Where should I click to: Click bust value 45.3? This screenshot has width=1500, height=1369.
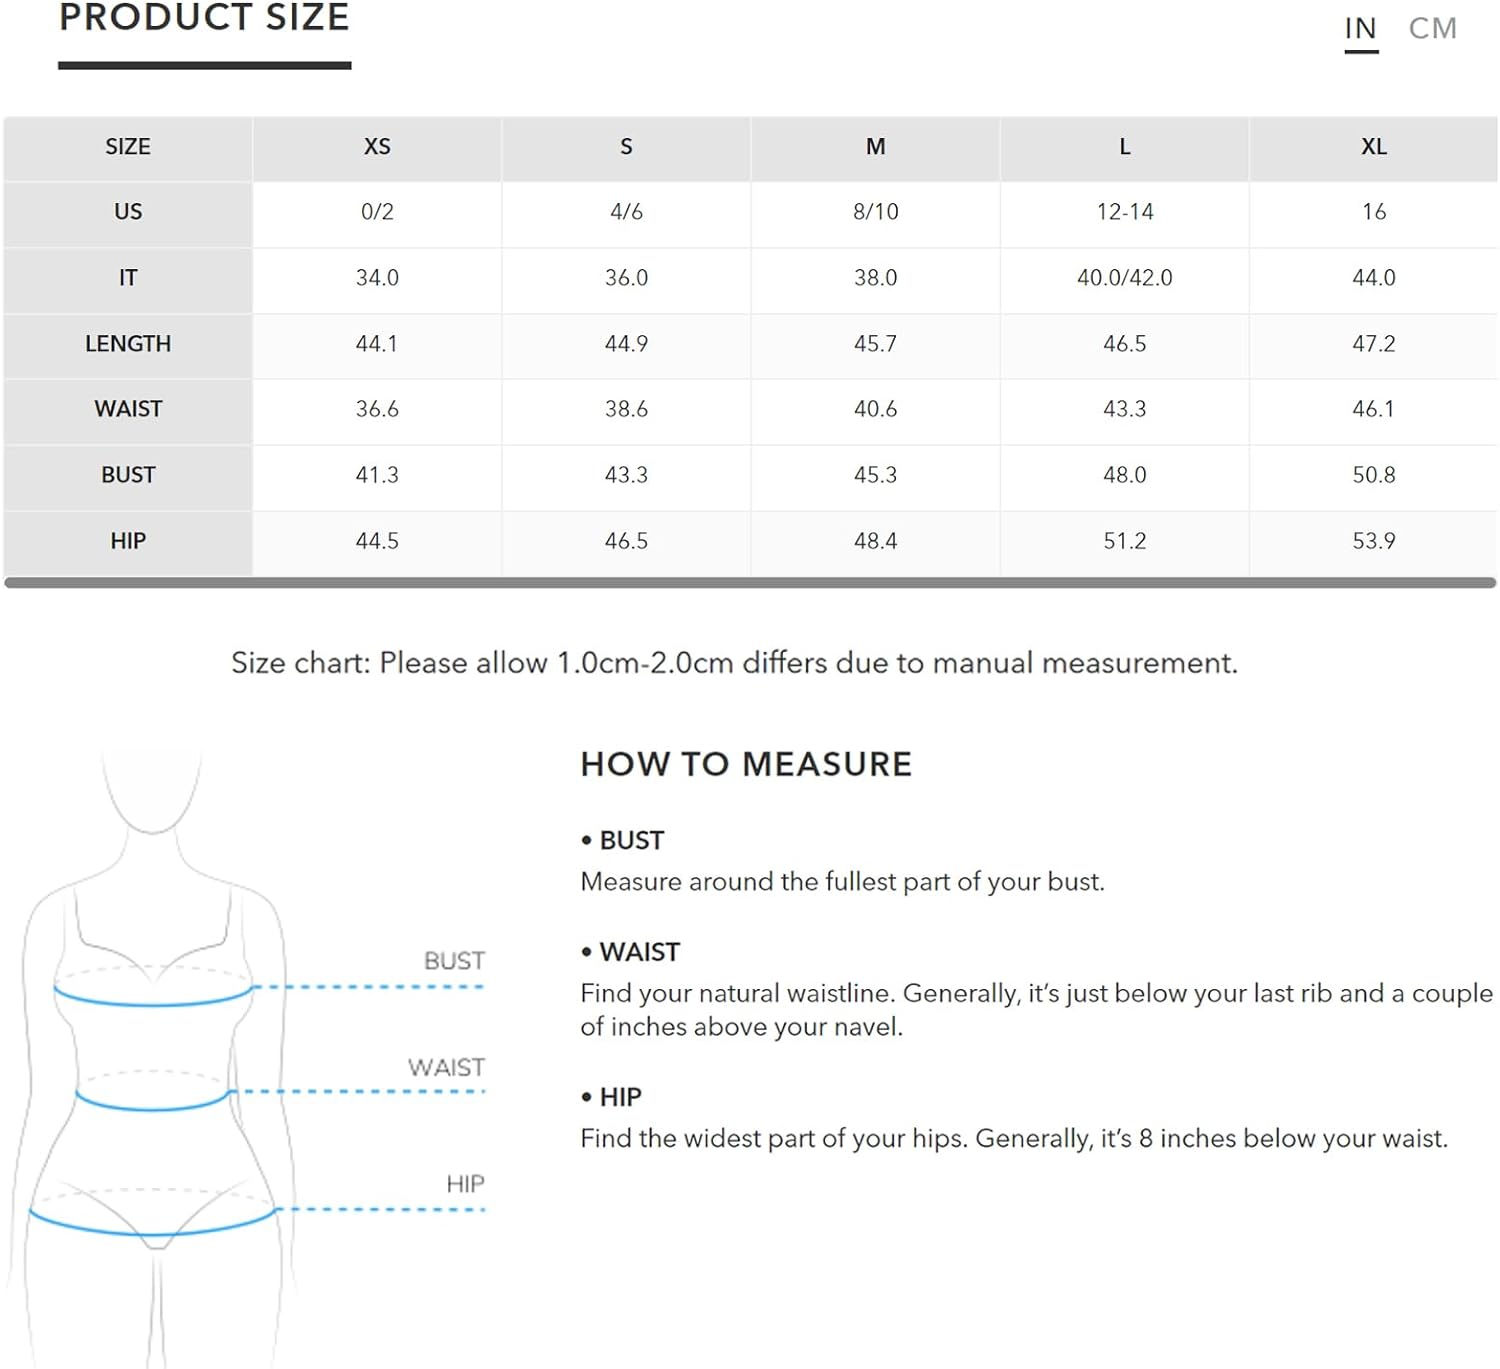pos(875,475)
